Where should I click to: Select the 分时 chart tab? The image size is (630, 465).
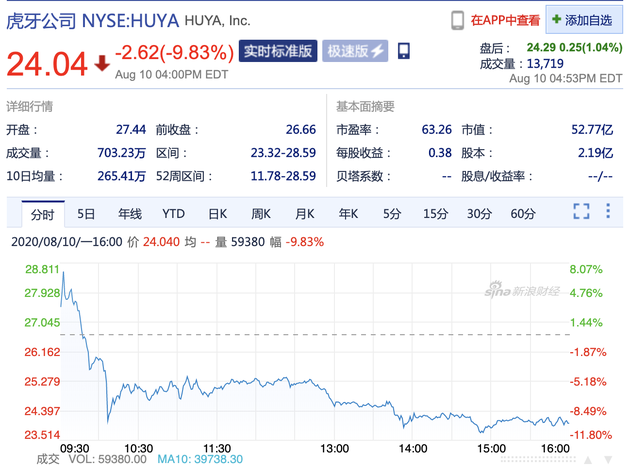[x=43, y=215]
